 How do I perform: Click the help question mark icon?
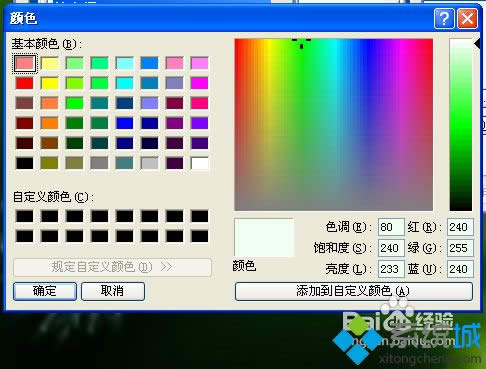pyautogui.click(x=444, y=19)
